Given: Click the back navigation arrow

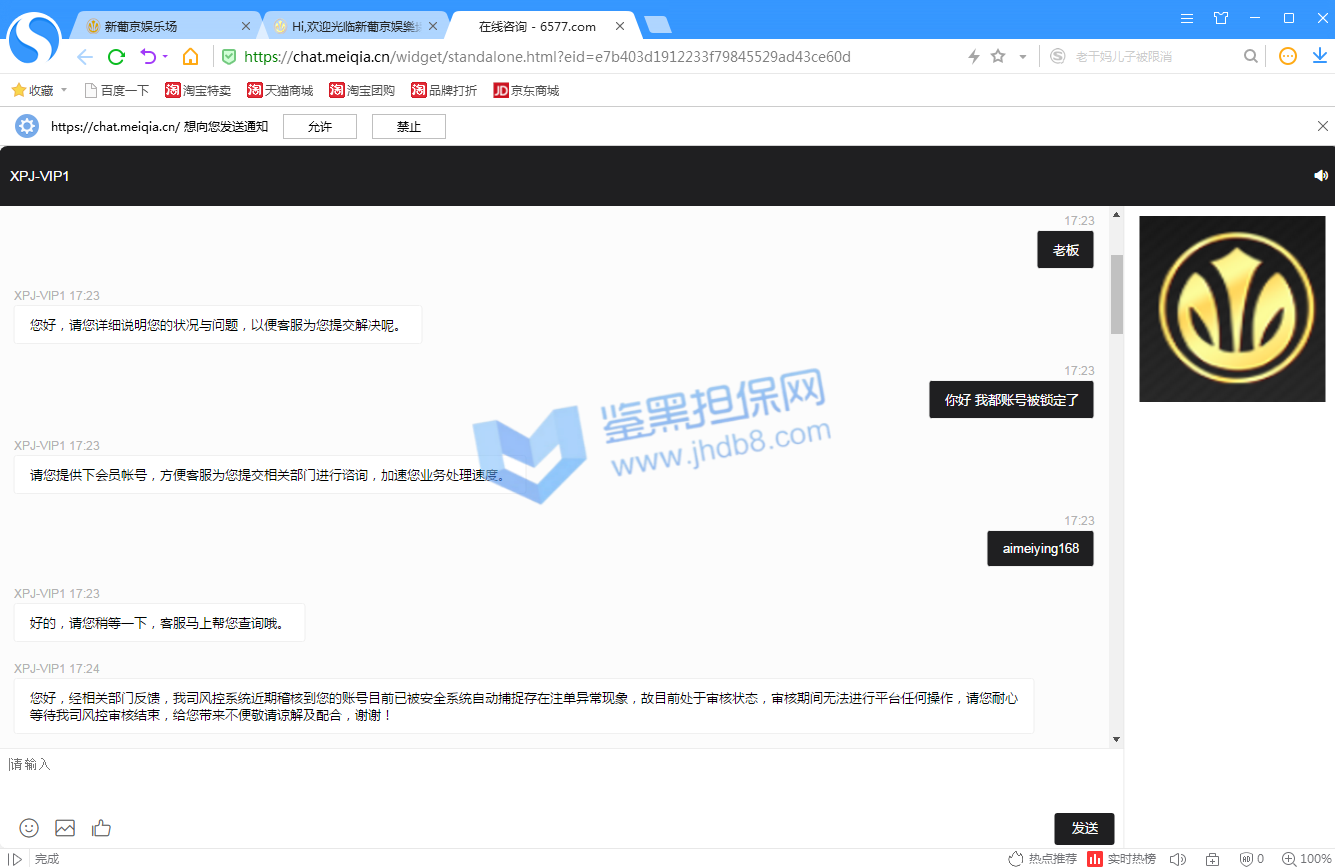Looking at the screenshot, I should (x=85, y=57).
